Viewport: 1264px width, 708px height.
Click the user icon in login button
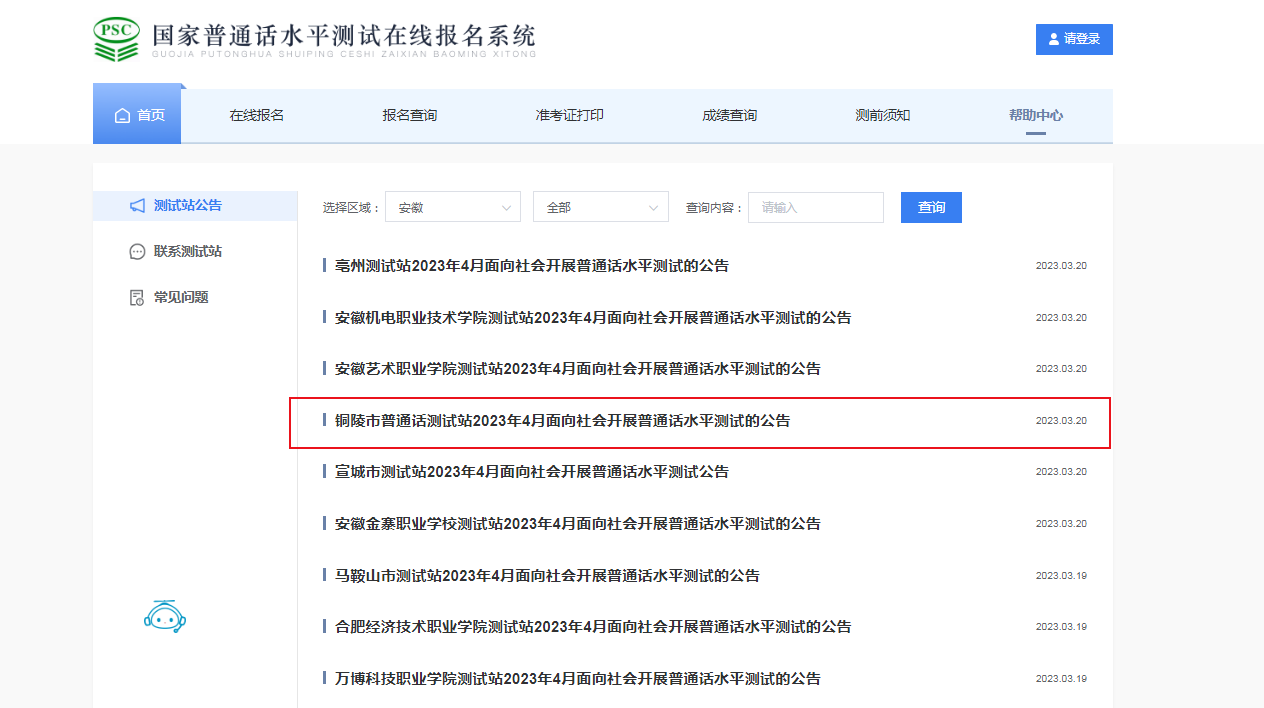tap(1054, 39)
